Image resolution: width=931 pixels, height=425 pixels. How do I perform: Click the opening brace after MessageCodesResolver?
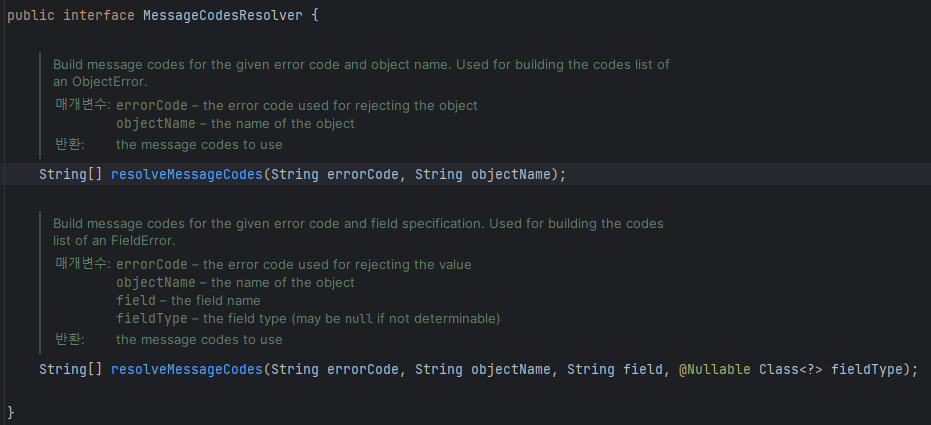click(315, 15)
